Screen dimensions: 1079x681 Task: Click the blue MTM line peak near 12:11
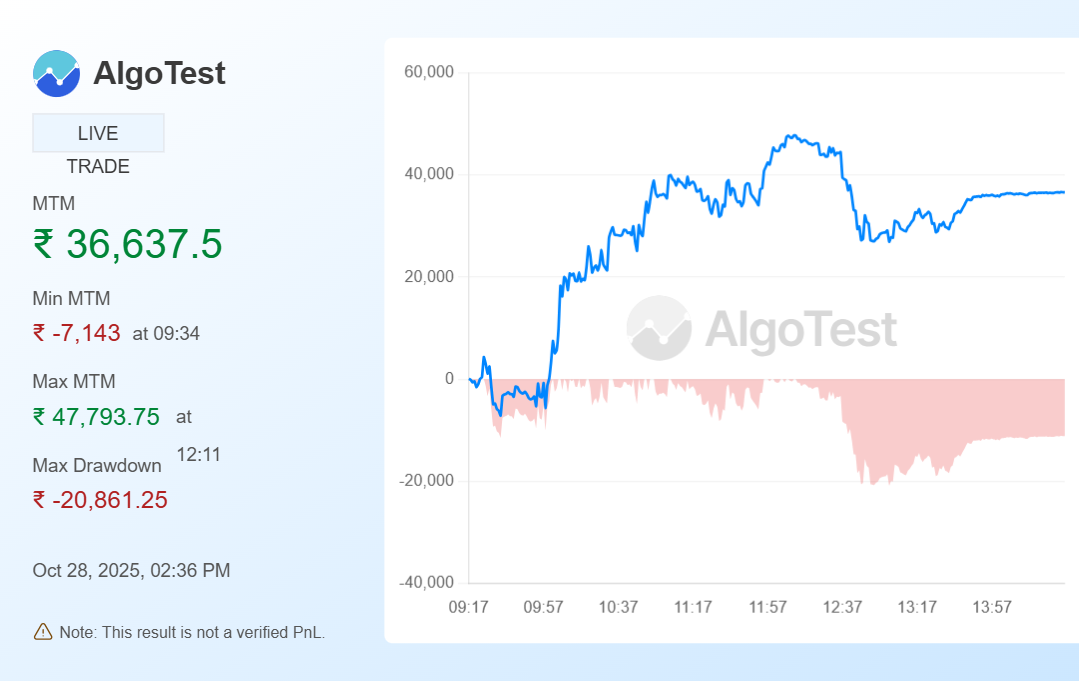(790, 136)
